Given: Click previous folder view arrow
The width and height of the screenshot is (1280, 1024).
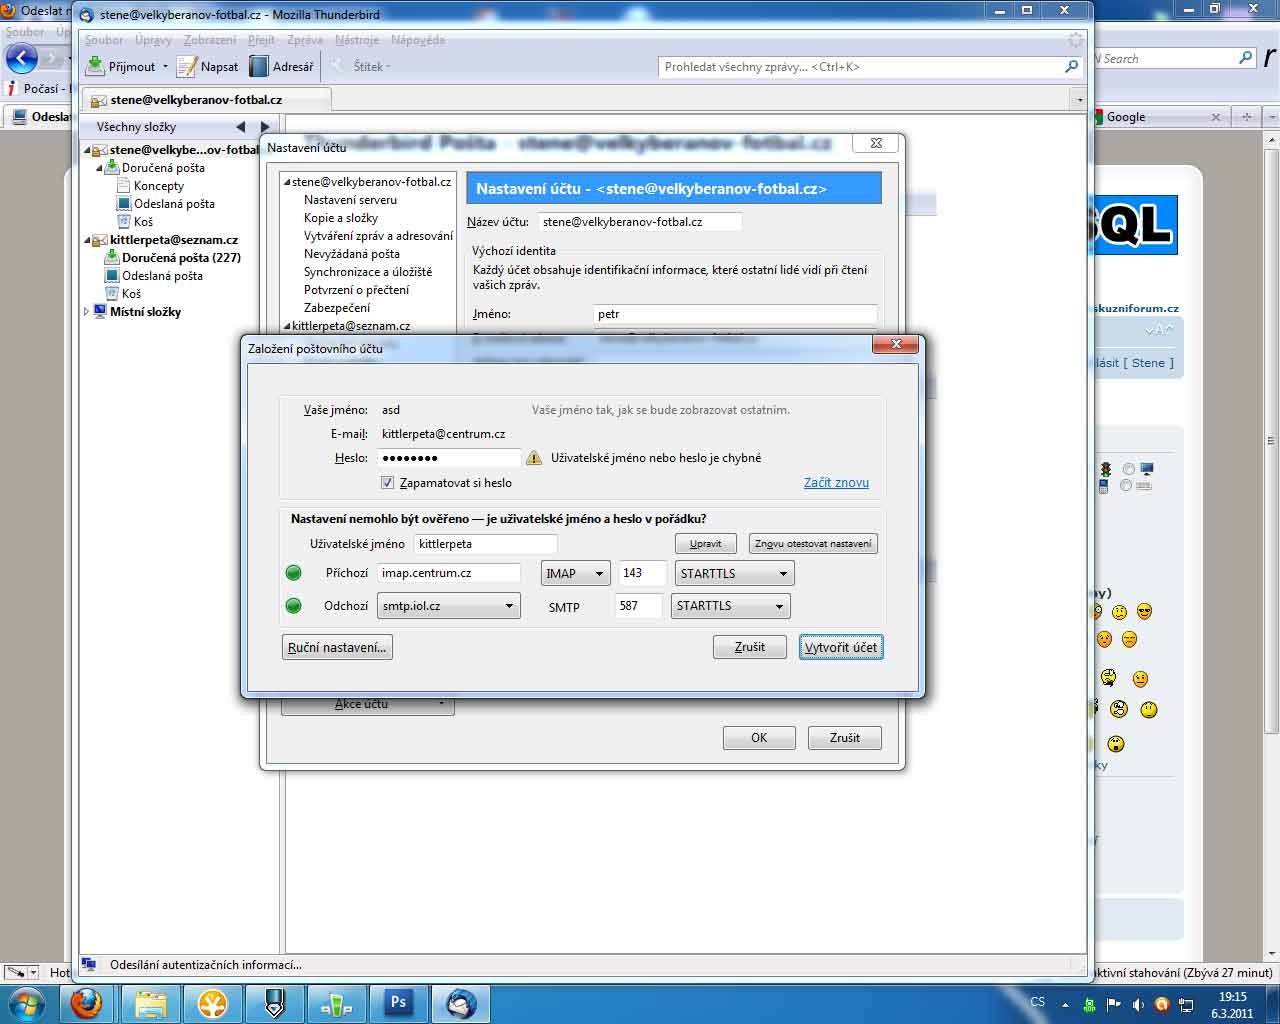Looking at the screenshot, I should click(x=240, y=127).
